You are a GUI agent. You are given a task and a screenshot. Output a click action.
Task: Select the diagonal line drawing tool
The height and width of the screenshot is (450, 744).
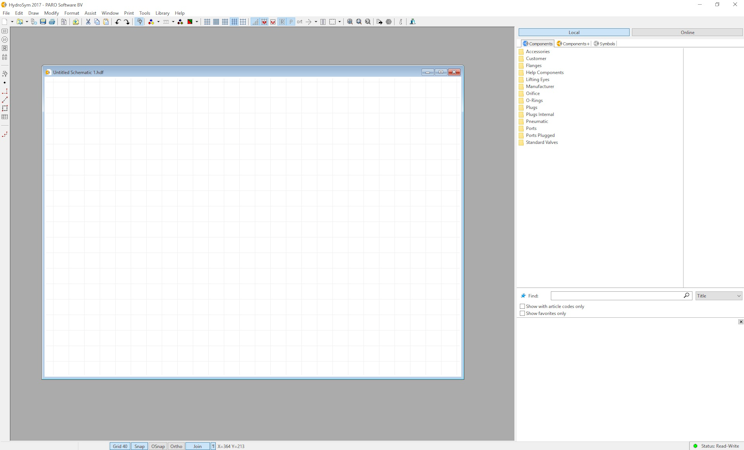(x=5, y=100)
